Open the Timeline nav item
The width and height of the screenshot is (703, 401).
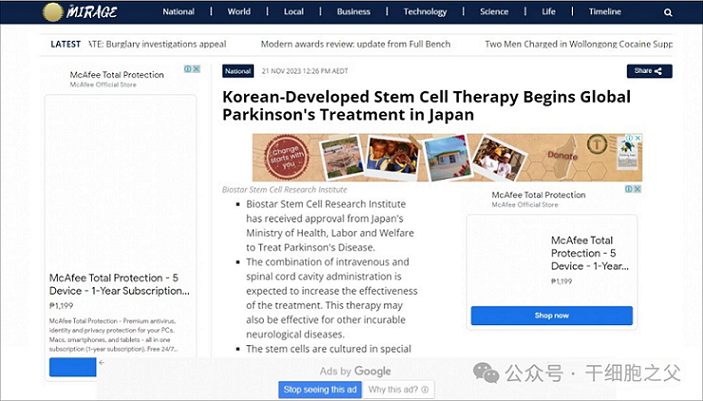605,12
